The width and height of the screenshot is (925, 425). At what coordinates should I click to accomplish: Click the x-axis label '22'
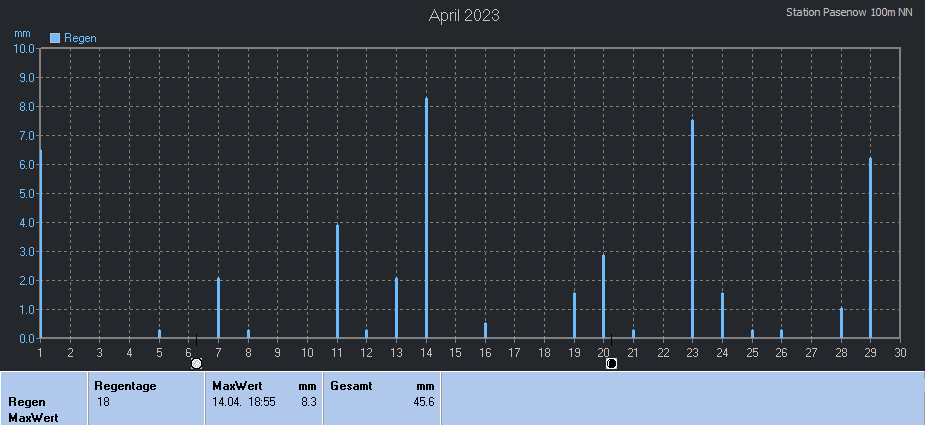pyautogui.click(x=663, y=353)
